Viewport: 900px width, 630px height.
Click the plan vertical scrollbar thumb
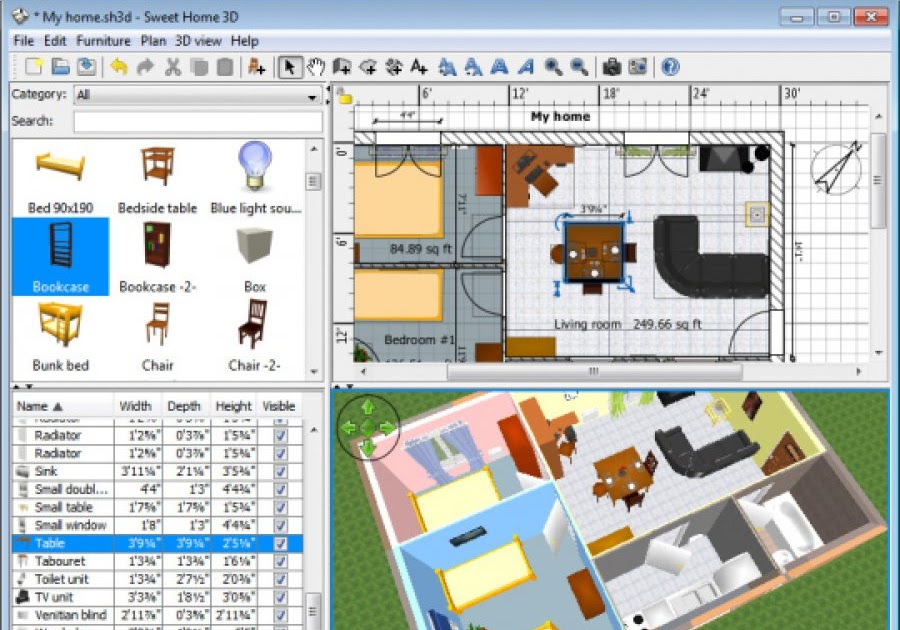click(878, 180)
